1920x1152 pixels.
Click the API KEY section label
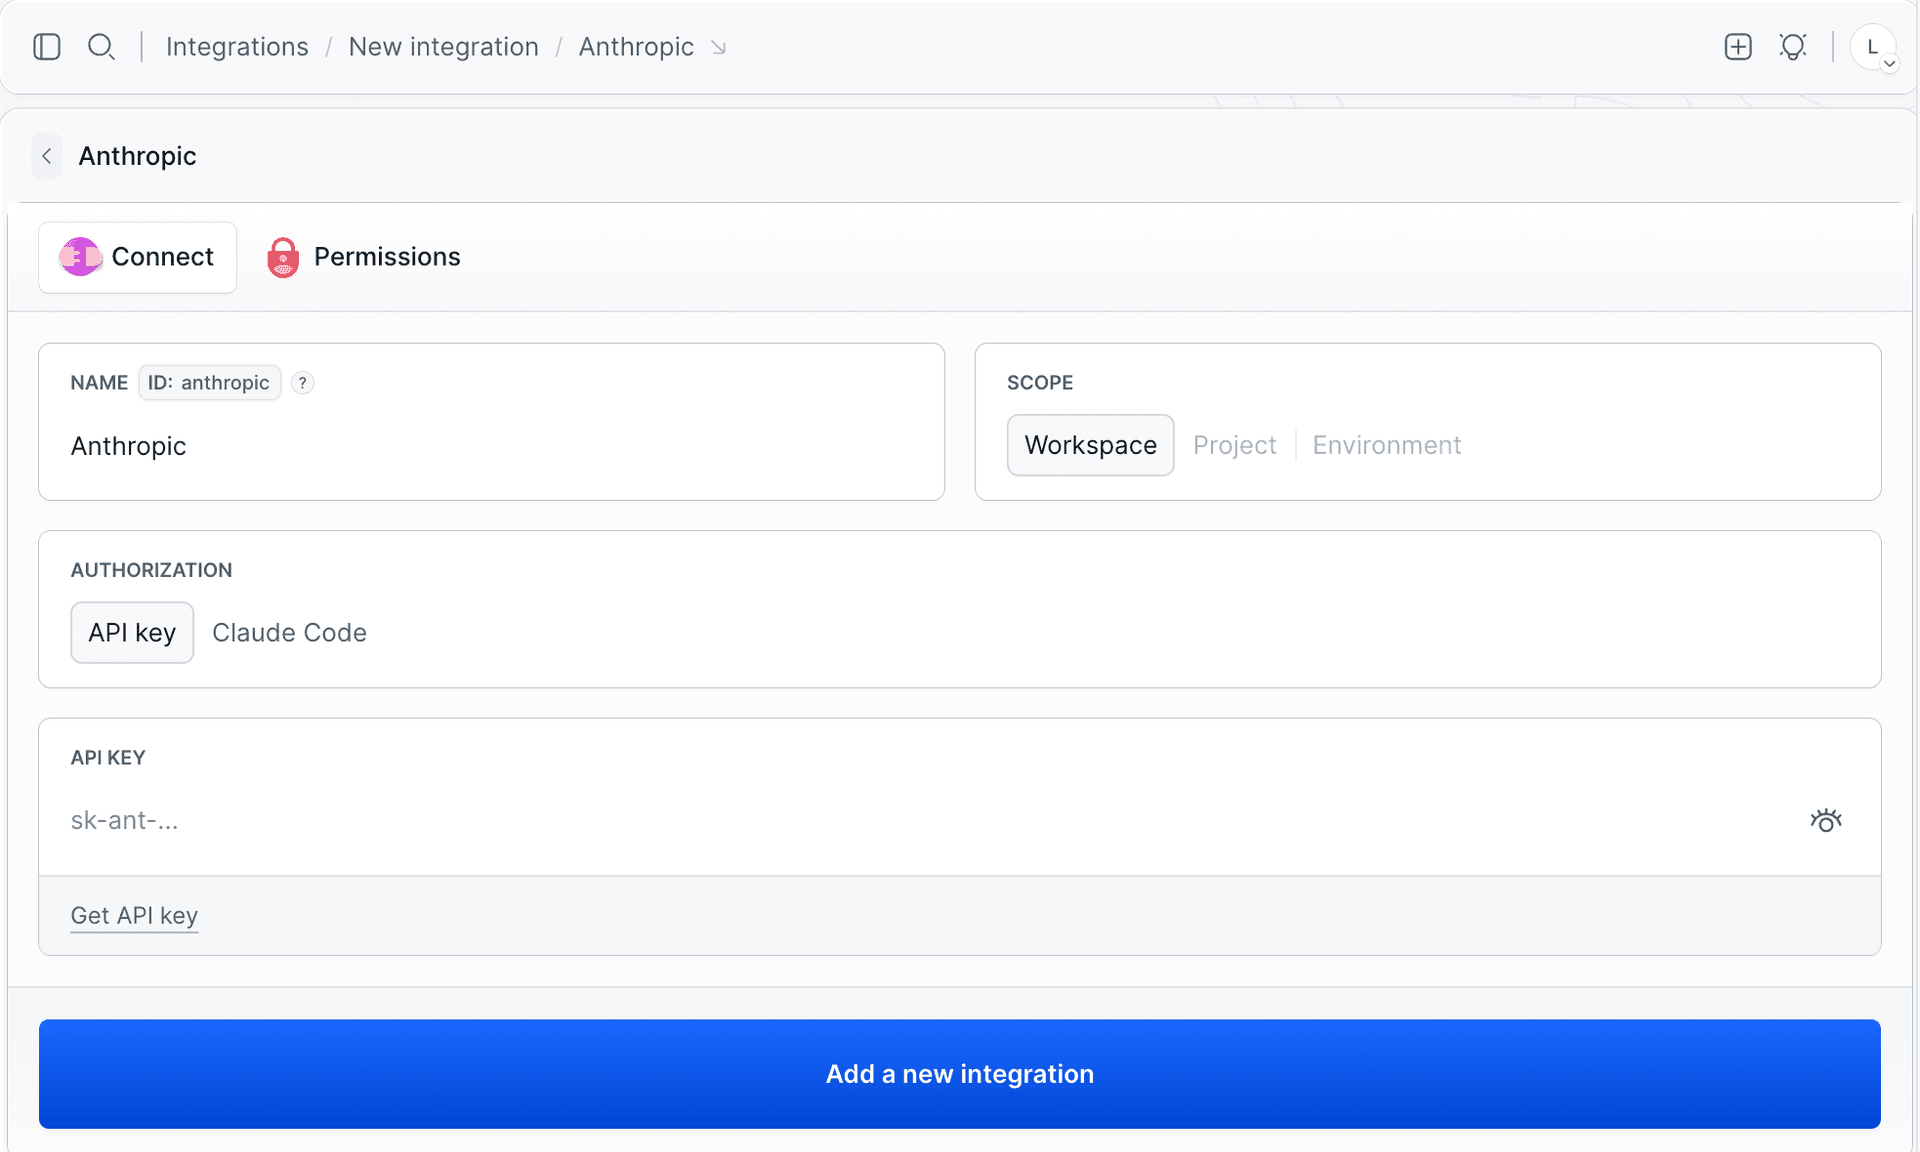point(108,758)
